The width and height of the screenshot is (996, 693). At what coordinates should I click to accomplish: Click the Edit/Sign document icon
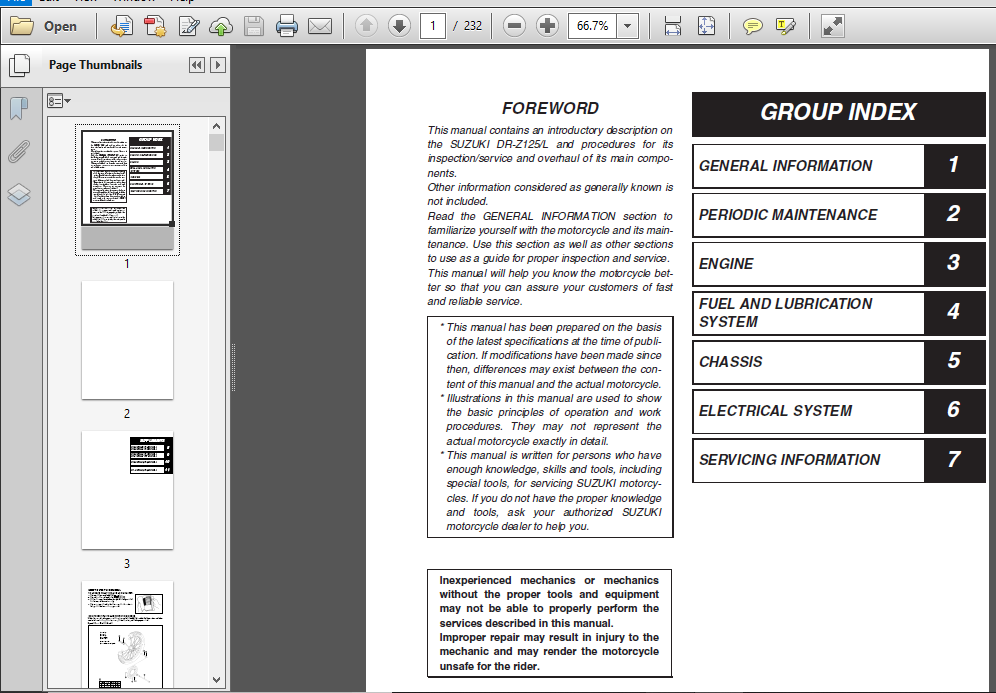click(189, 26)
